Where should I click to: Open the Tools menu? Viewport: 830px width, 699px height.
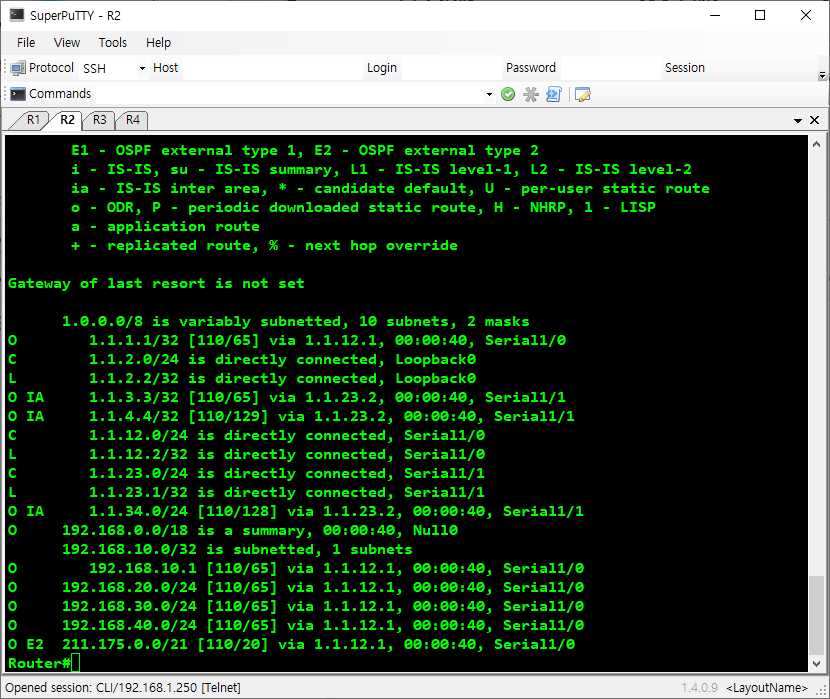pyautogui.click(x=113, y=43)
